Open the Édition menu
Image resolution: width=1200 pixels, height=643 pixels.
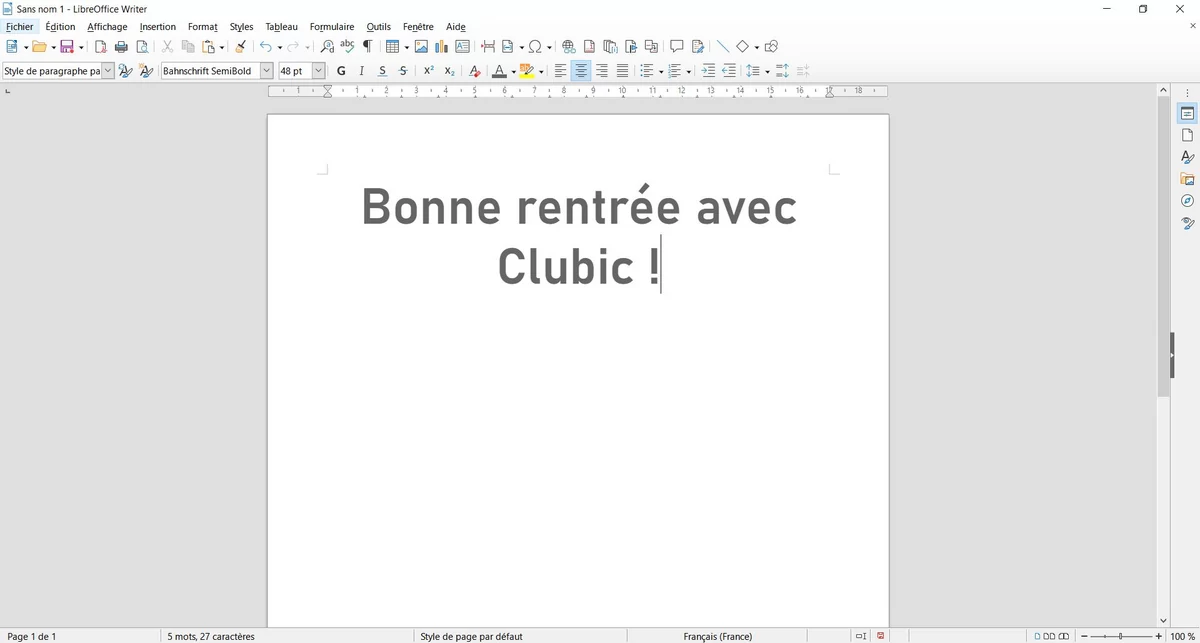60,27
